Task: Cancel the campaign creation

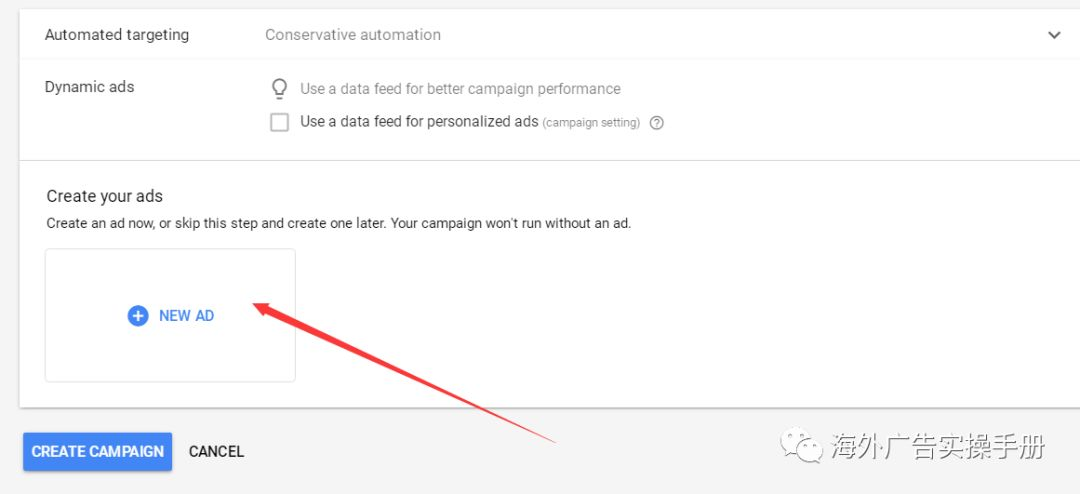Action: [x=216, y=452]
